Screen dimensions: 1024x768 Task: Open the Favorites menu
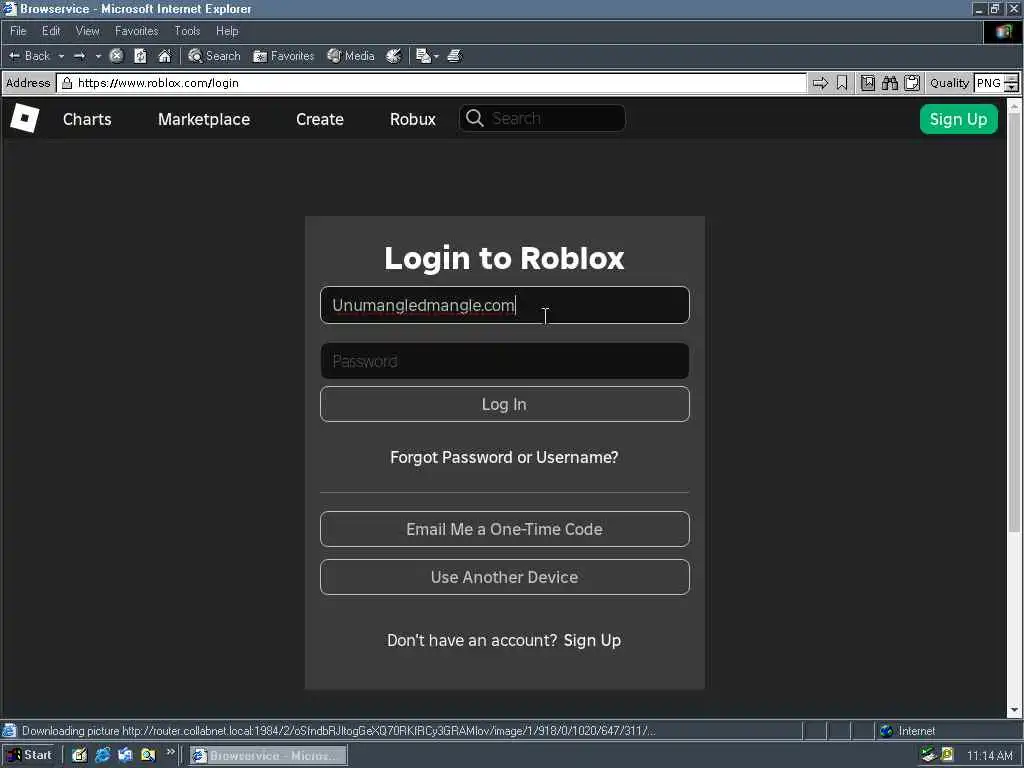point(136,31)
